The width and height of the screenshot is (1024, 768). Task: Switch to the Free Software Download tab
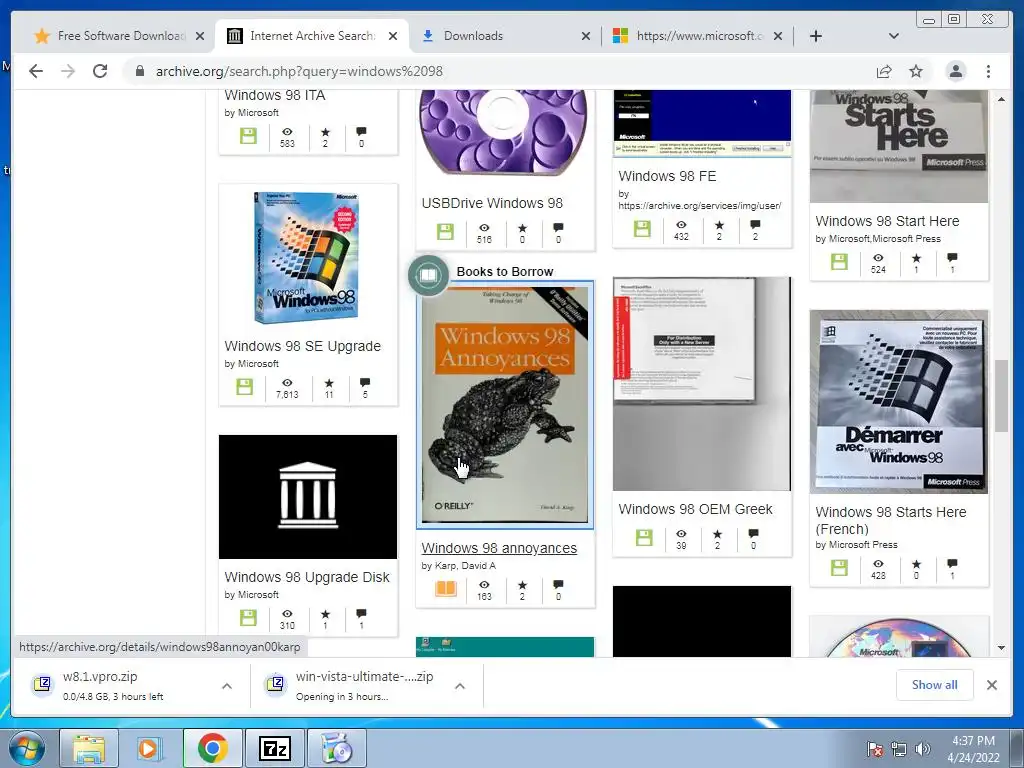121,36
